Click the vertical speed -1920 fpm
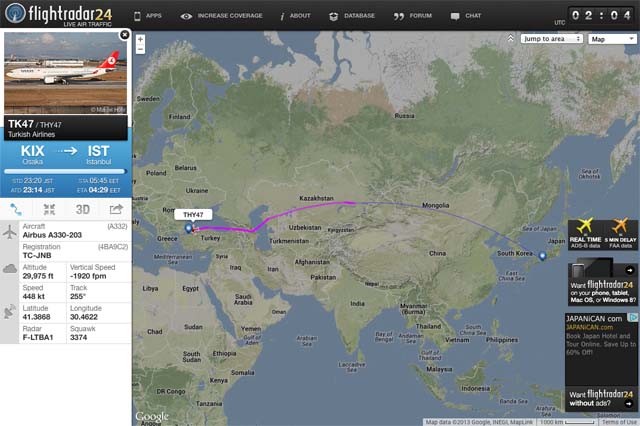The width and height of the screenshot is (640, 426). coord(88,276)
